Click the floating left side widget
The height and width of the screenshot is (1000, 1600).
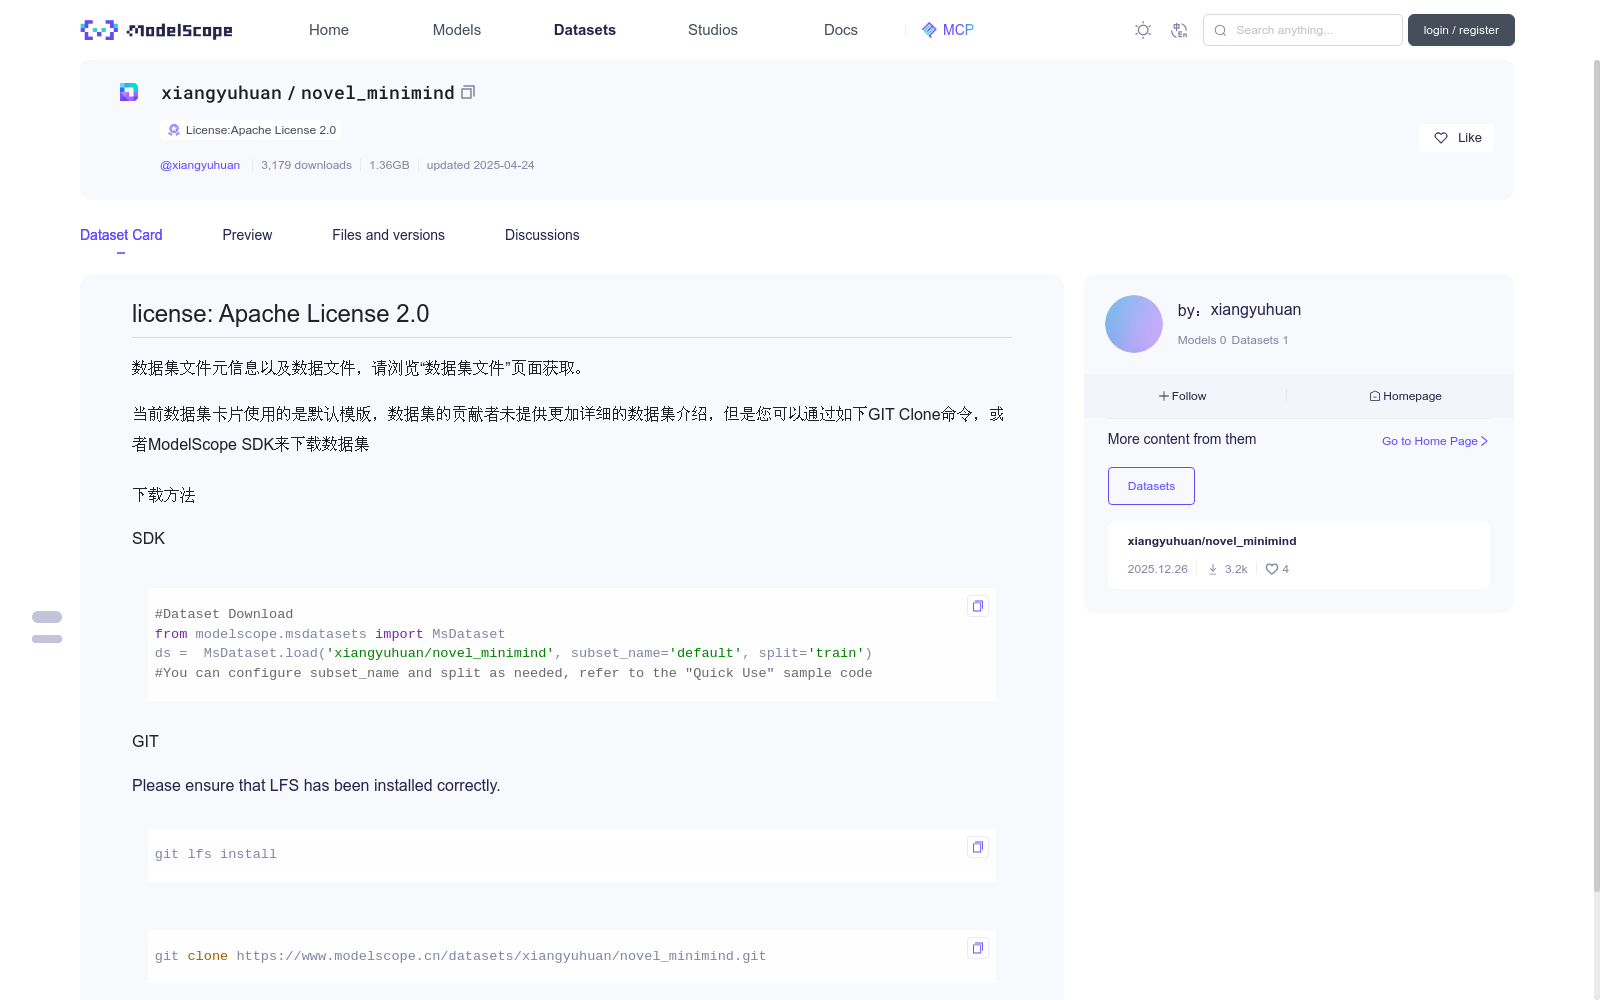point(47,627)
